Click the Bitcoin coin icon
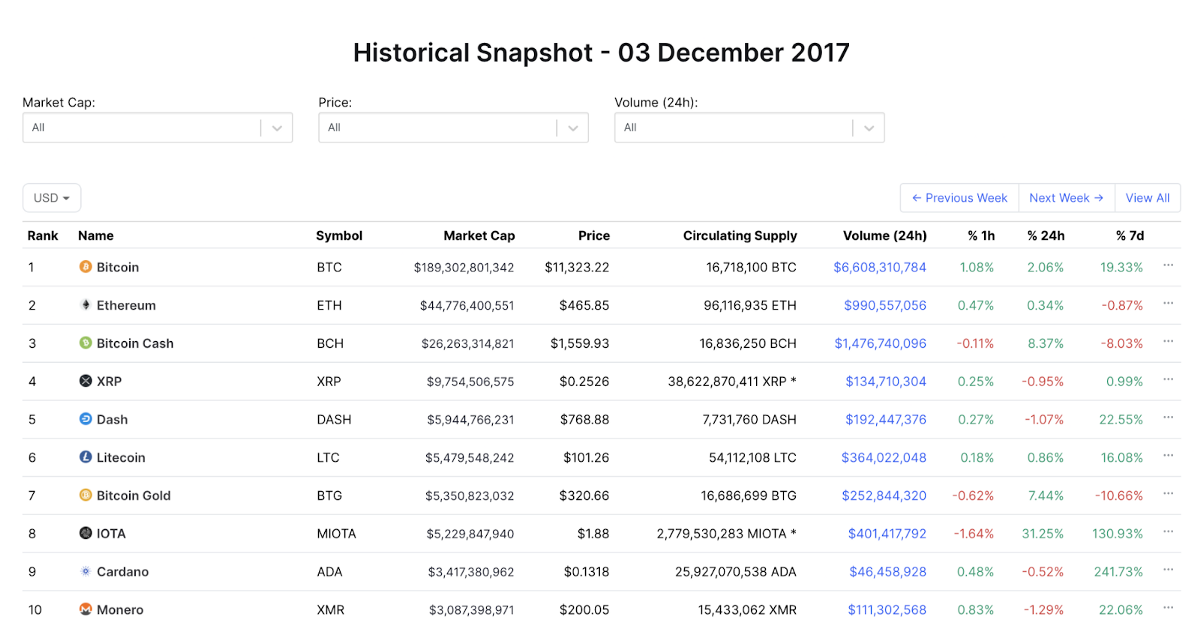This screenshot has height=628, width=1200. 85,267
